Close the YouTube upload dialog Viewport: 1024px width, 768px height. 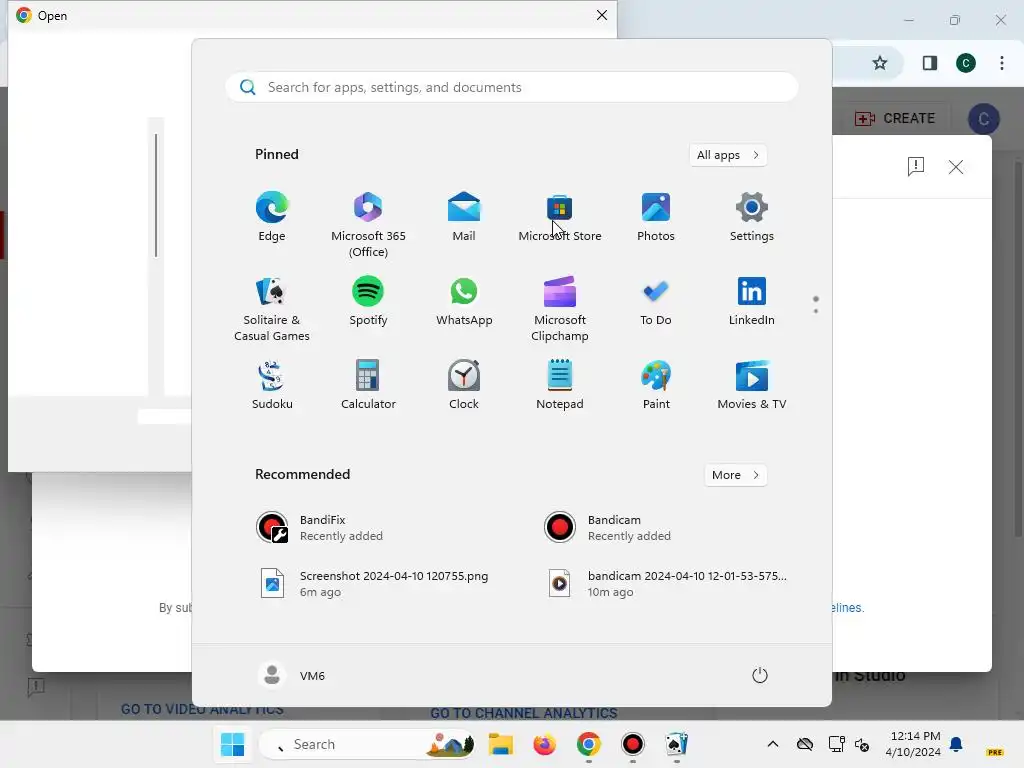955,167
